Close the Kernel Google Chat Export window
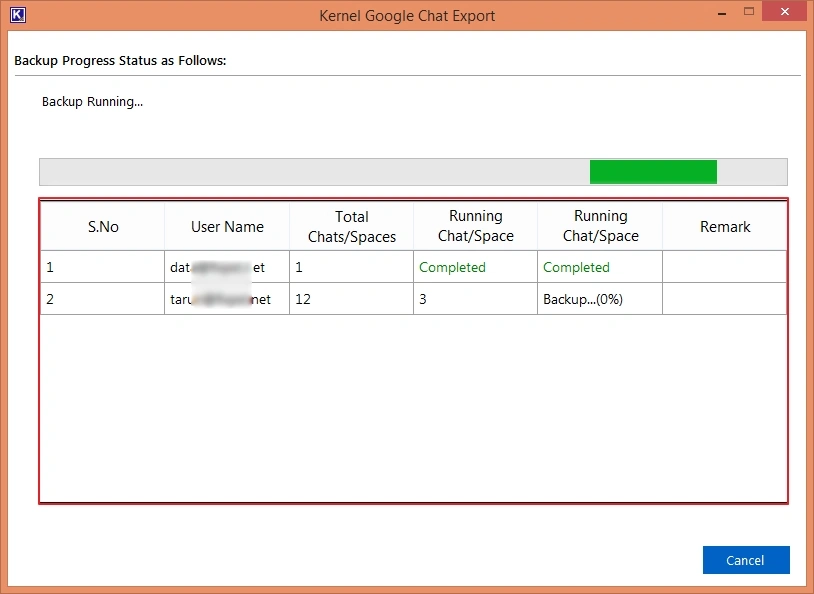 tap(784, 11)
